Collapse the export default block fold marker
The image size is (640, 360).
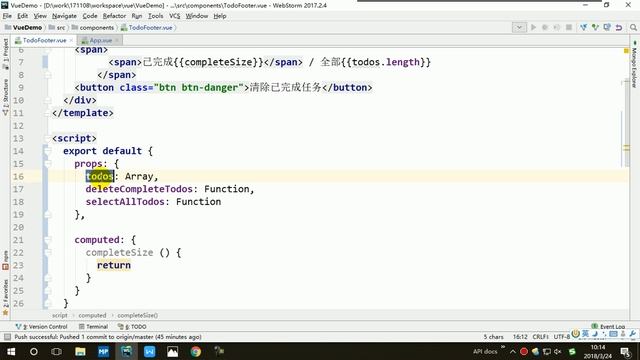pyautogui.click(x=47, y=151)
